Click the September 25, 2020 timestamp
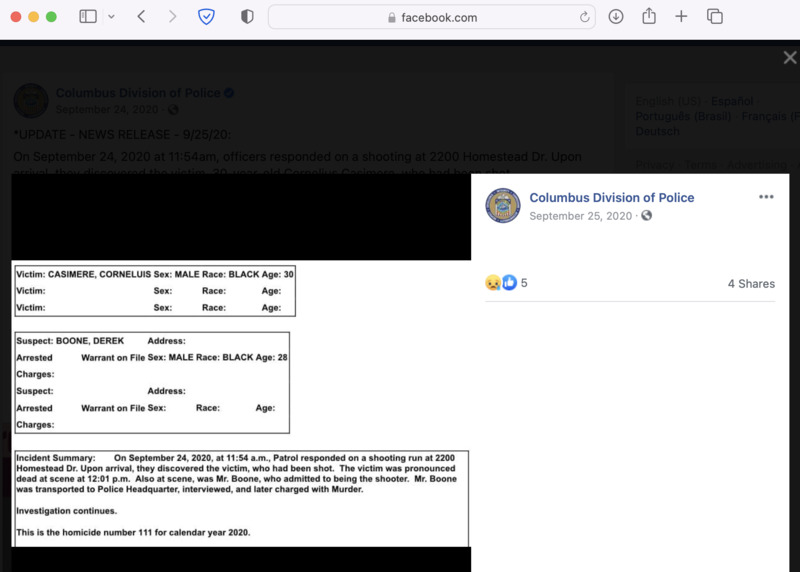Screen dimensions: 800x572 click(580, 216)
